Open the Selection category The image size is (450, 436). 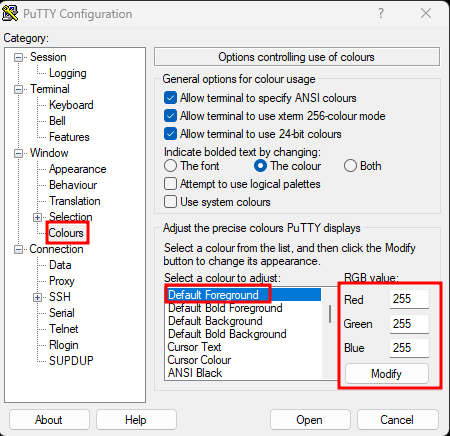pyautogui.click(x=71, y=217)
